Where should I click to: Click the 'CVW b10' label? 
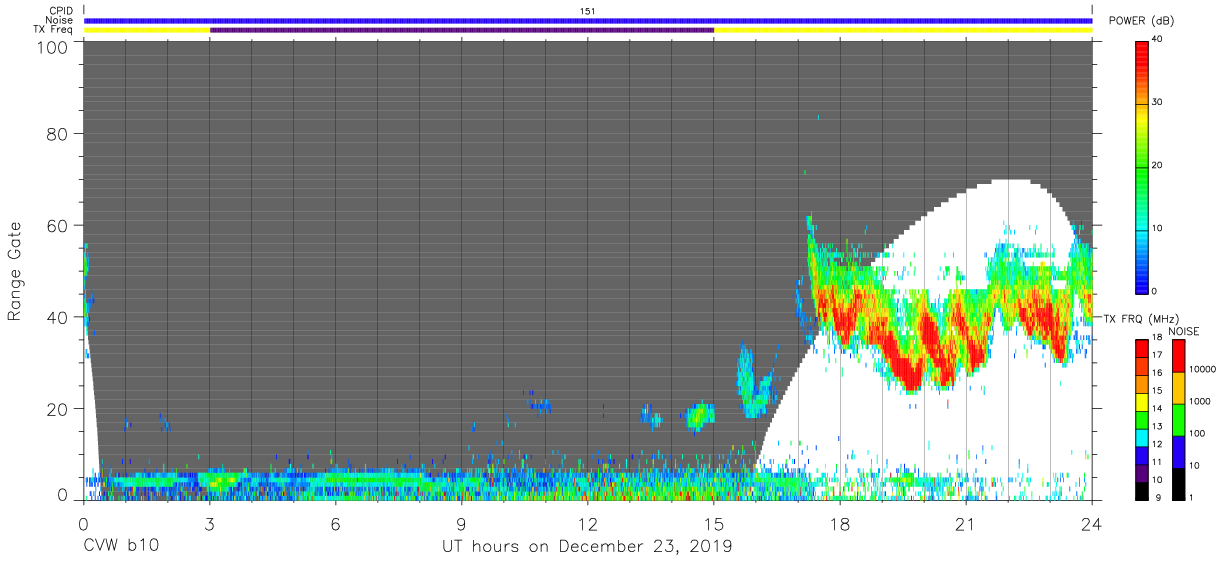(x=120, y=547)
